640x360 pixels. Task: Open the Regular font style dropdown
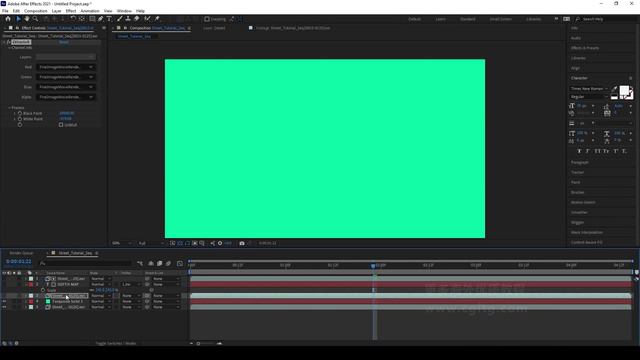point(589,97)
